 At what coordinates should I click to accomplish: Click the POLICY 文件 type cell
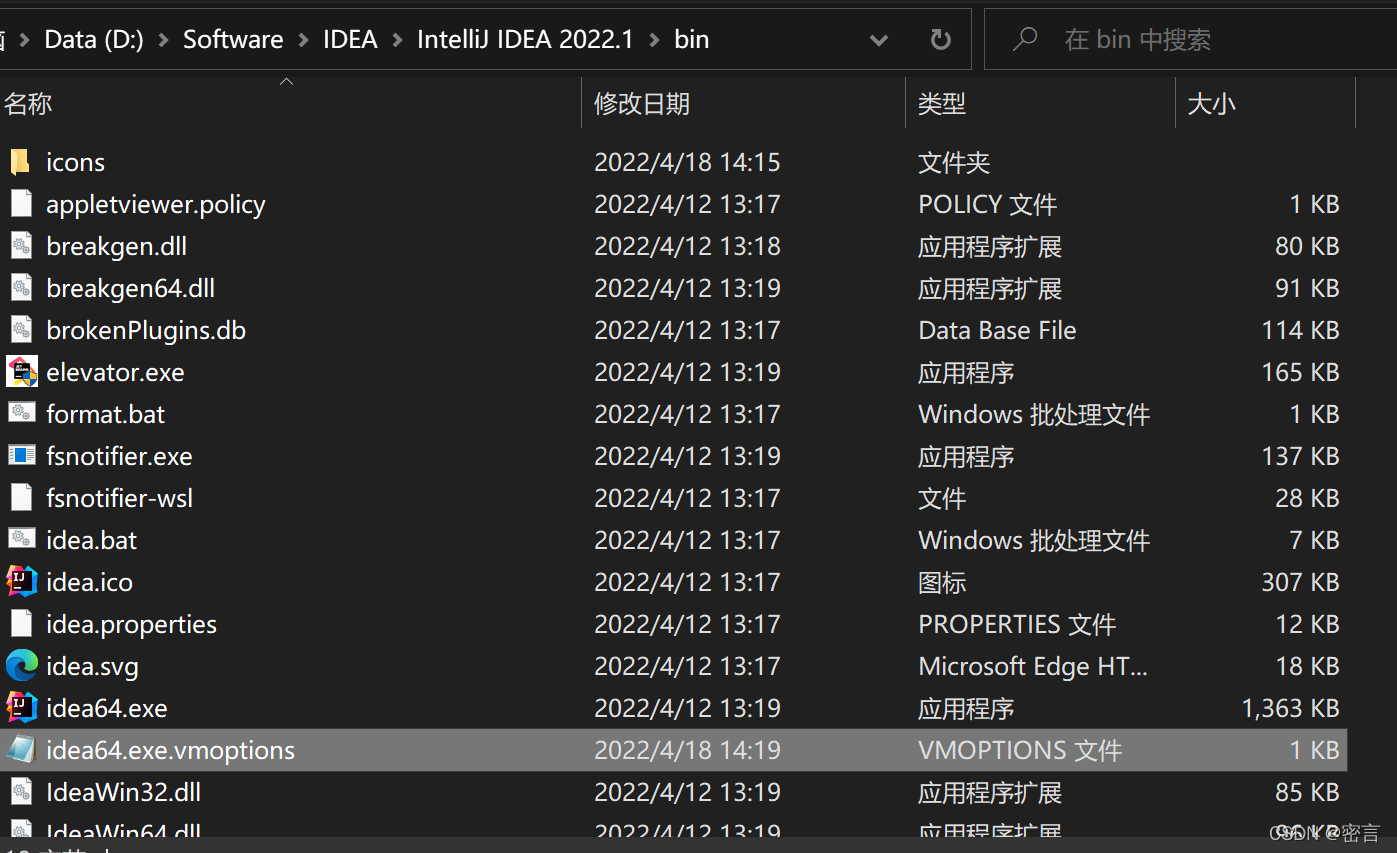point(987,204)
